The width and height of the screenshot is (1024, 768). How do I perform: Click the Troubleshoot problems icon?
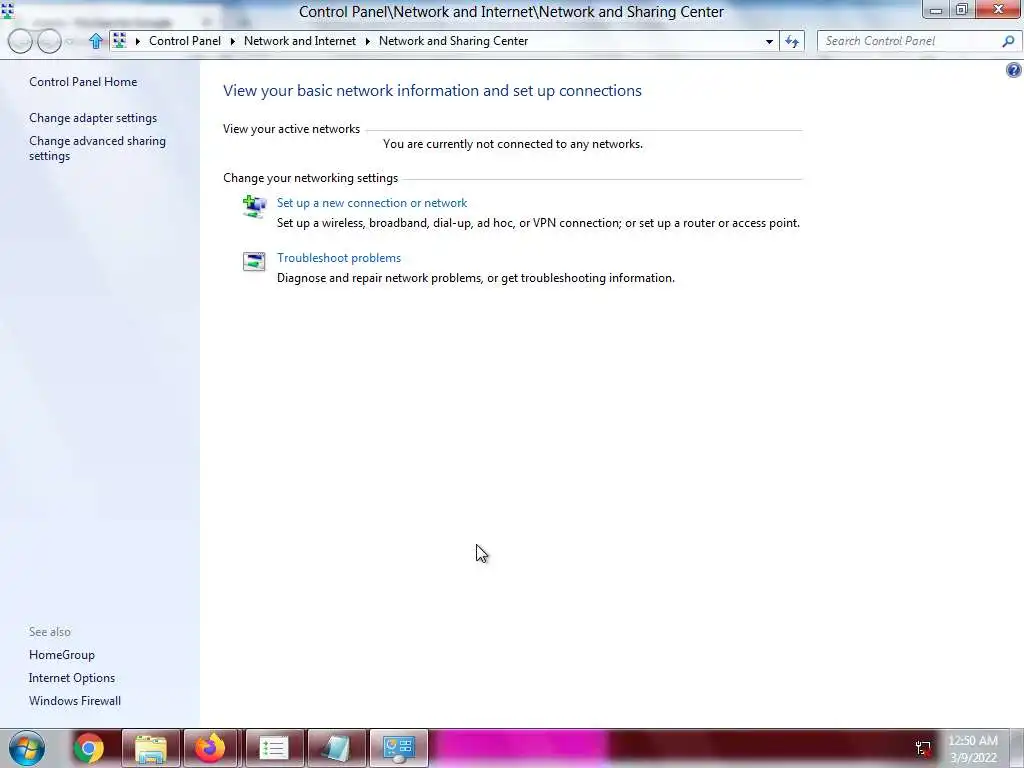[x=254, y=262]
